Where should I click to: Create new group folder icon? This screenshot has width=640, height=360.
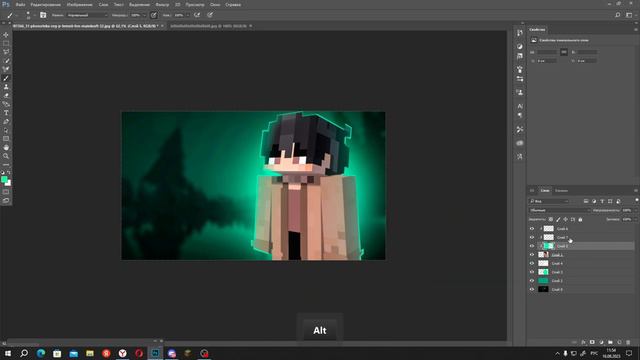(x=610, y=342)
